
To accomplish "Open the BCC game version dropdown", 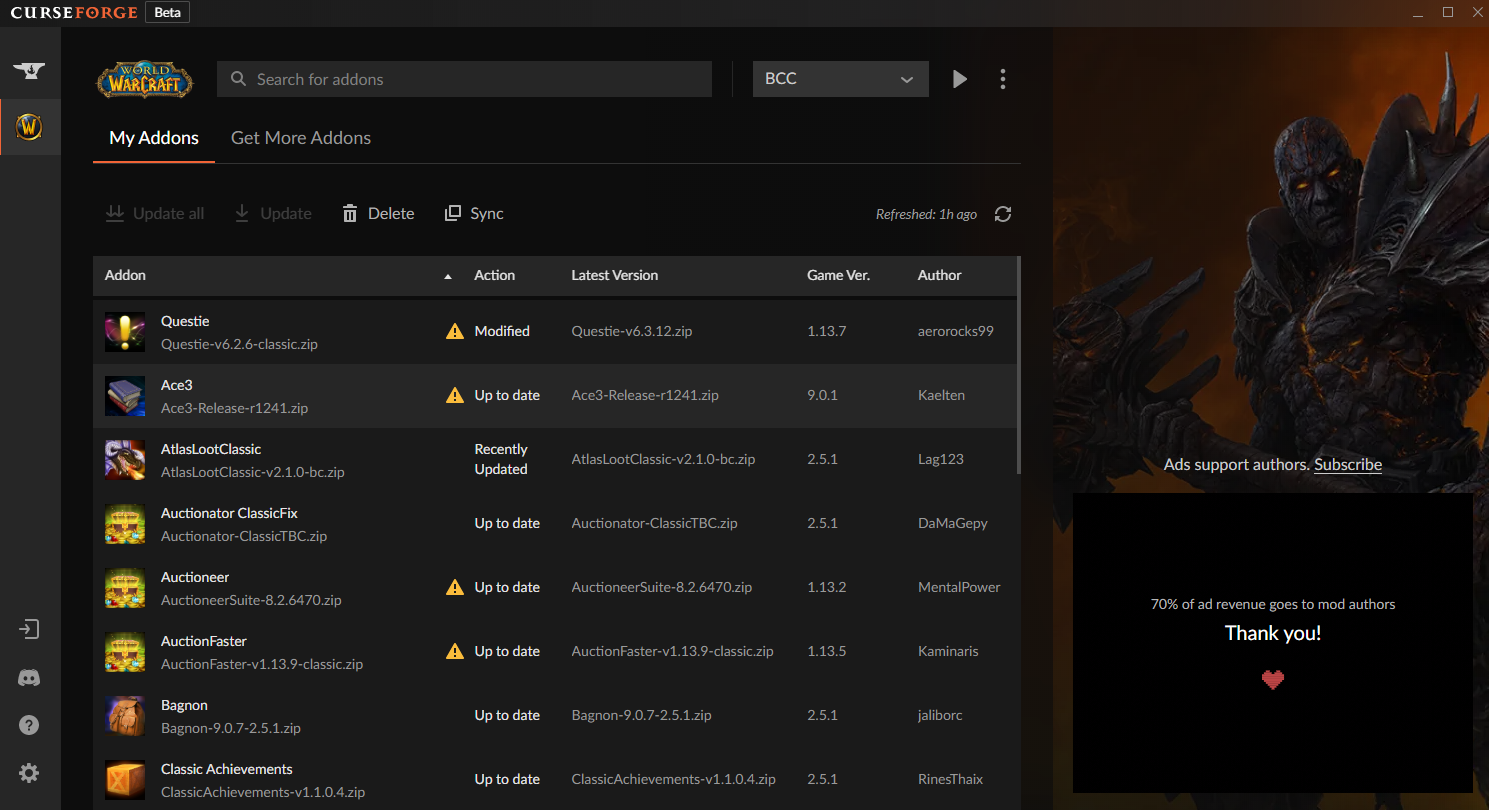I will (x=840, y=79).
